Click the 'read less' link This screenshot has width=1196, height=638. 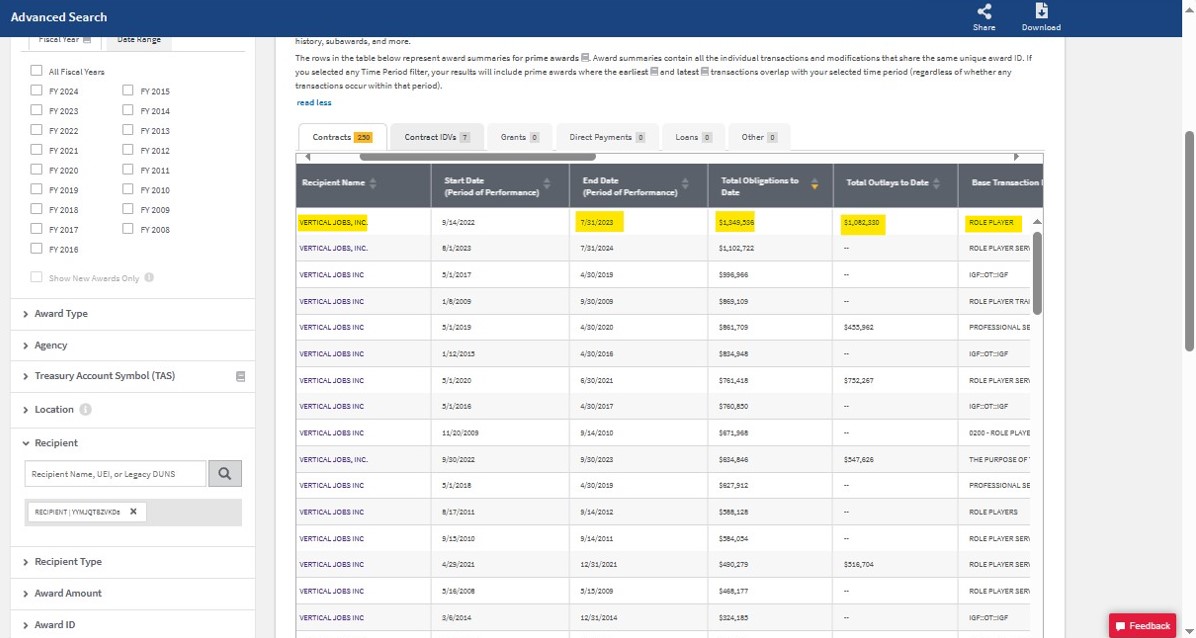pos(313,102)
